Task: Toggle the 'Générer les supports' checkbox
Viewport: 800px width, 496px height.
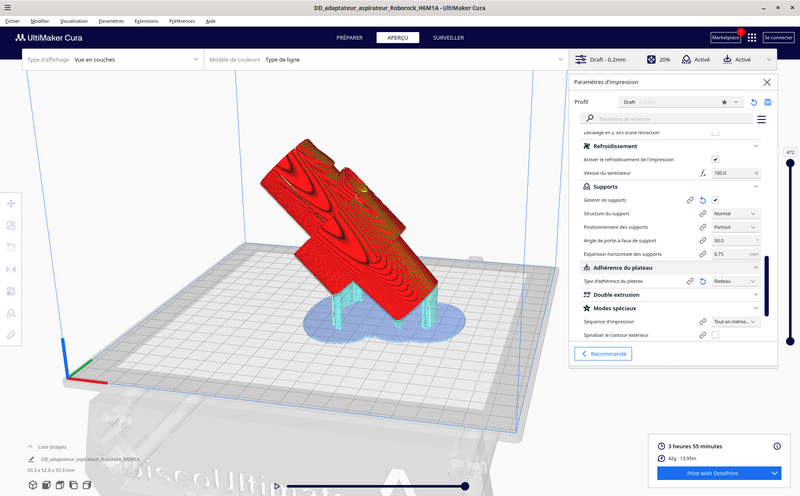Action: tap(715, 200)
